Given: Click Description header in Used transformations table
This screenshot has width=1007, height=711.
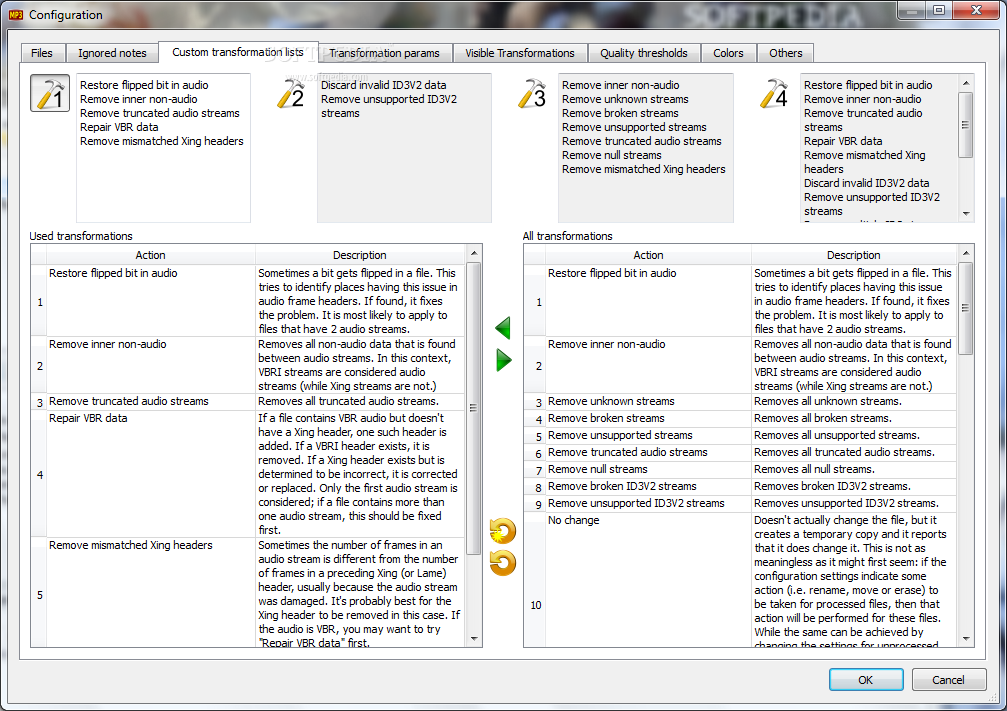Looking at the screenshot, I should pyautogui.click(x=360, y=255).
